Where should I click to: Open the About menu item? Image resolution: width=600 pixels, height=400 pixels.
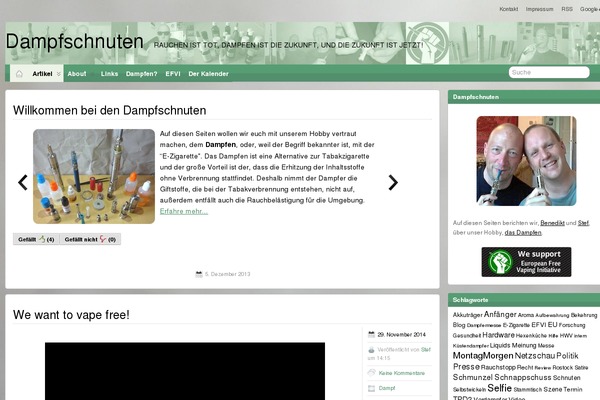point(77,74)
